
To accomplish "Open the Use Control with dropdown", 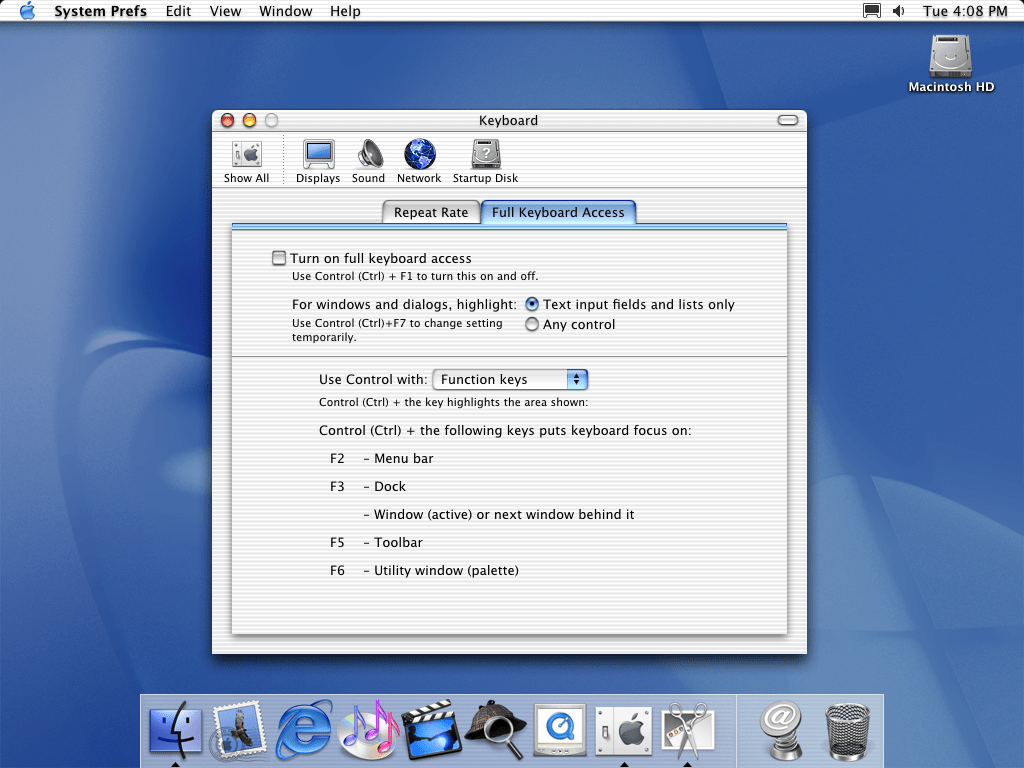I will click(510, 379).
